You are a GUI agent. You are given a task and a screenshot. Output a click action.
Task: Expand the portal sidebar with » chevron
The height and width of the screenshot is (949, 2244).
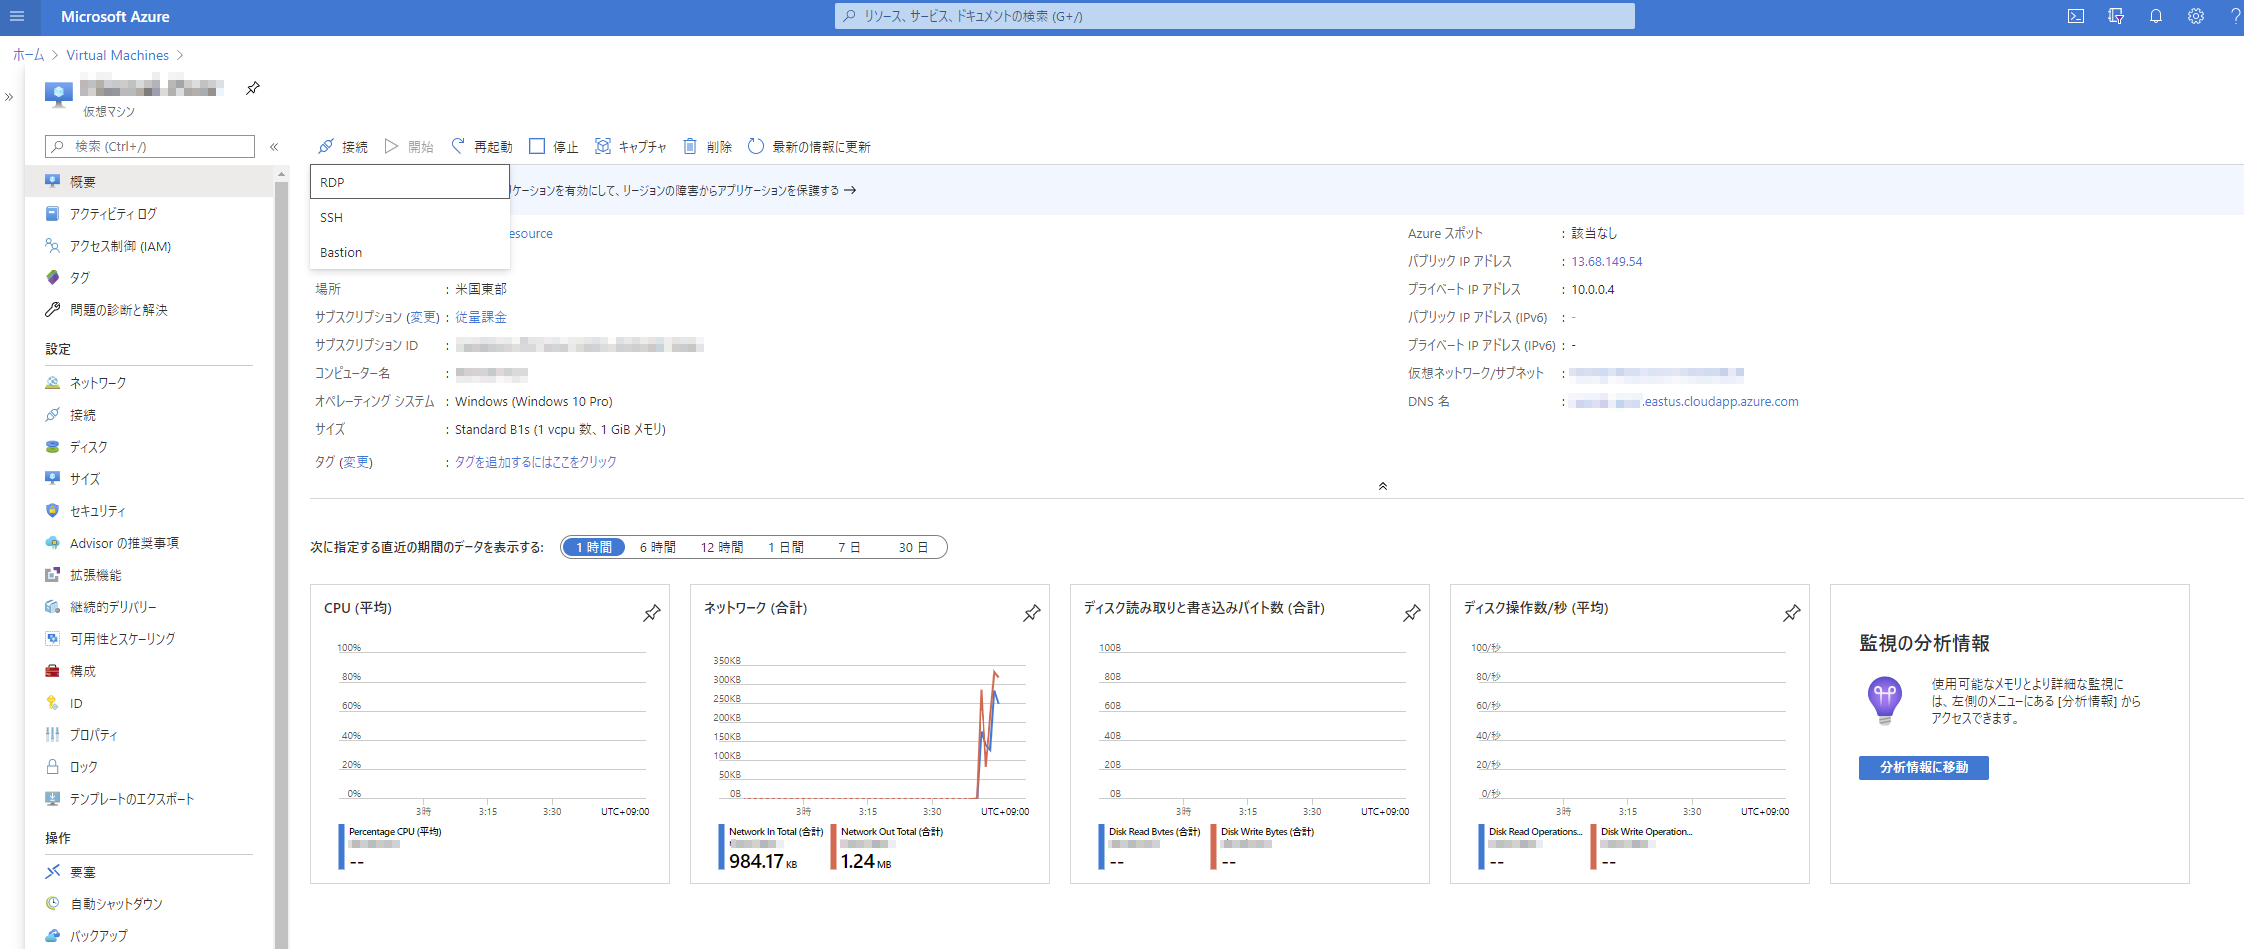click(9, 97)
